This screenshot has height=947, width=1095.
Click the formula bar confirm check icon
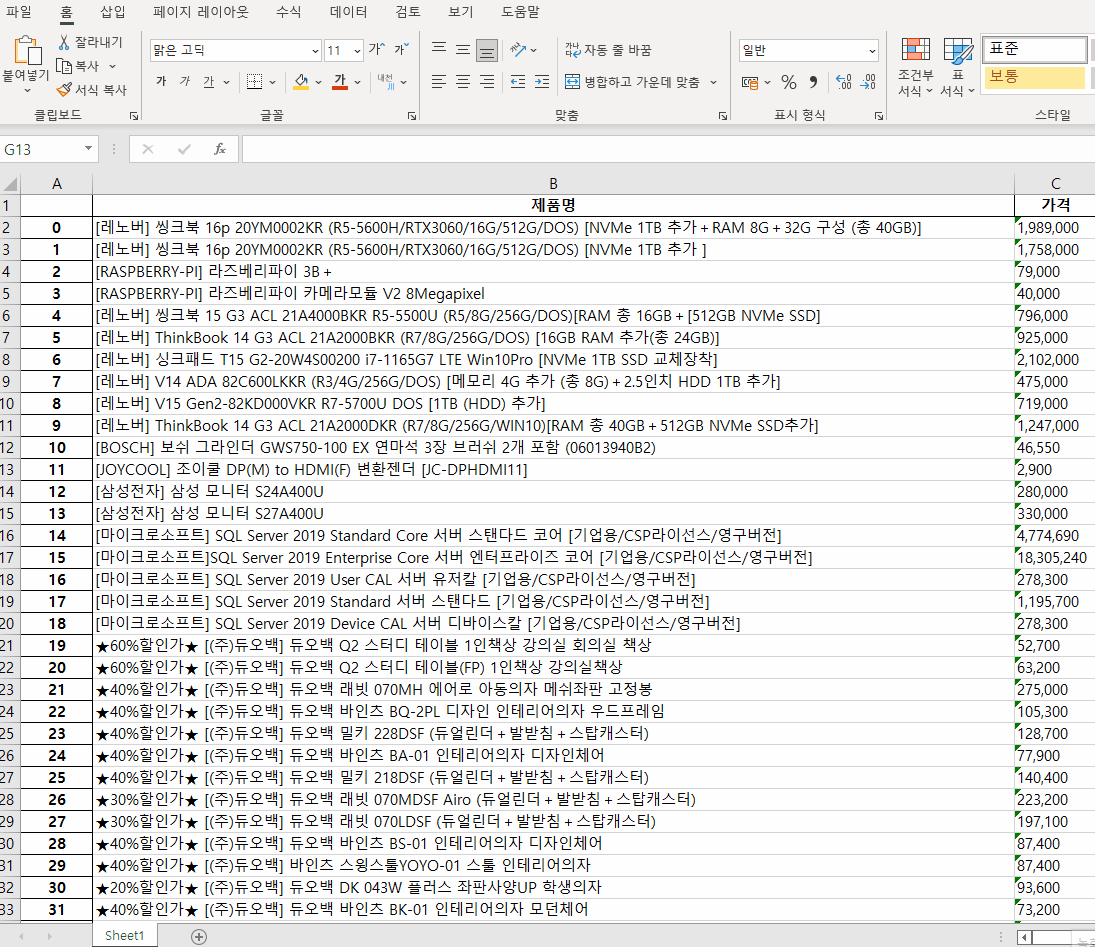point(184,149)
